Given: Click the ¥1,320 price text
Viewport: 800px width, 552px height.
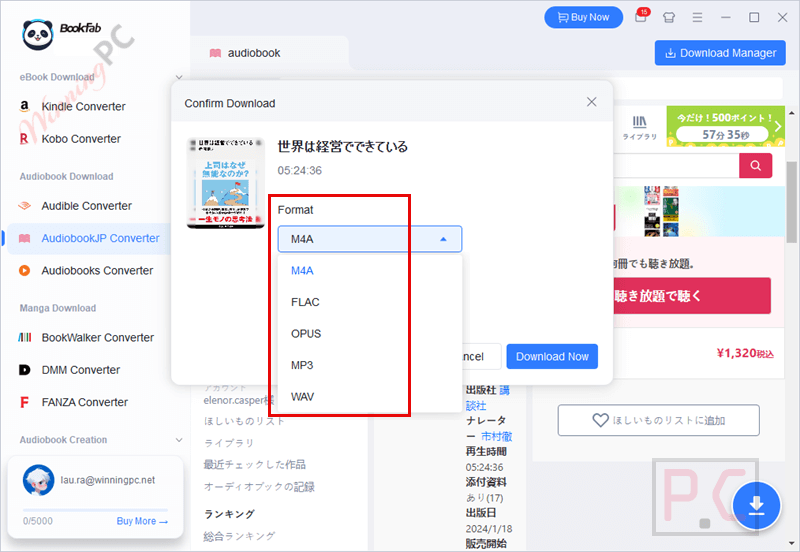Looking at the screenshot, I should [745, 353].
